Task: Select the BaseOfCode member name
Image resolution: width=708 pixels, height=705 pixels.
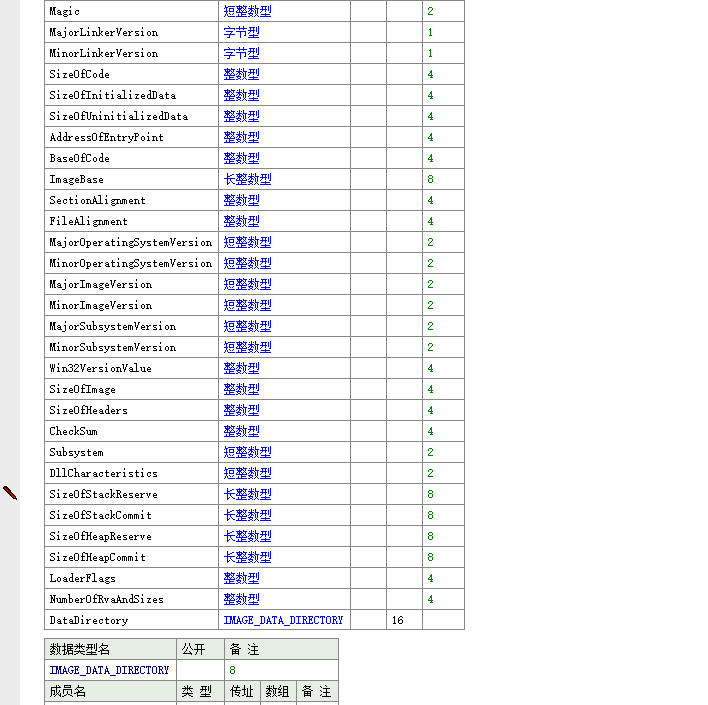Action: pyautogui.click(x=79, y=158)
